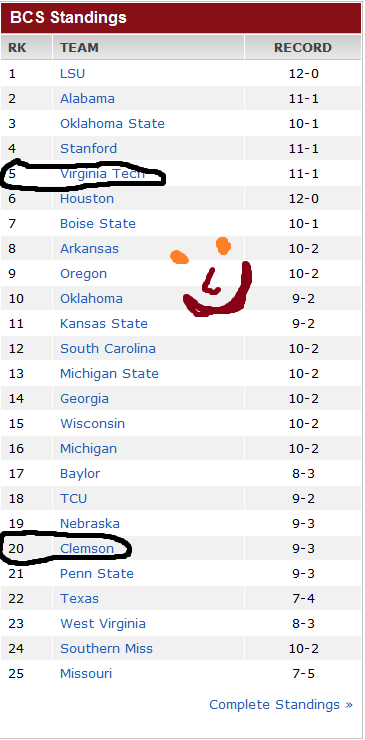Select the Southern Miss link
This screenshot has height=740, width=365.
click(x=106, y=649)
